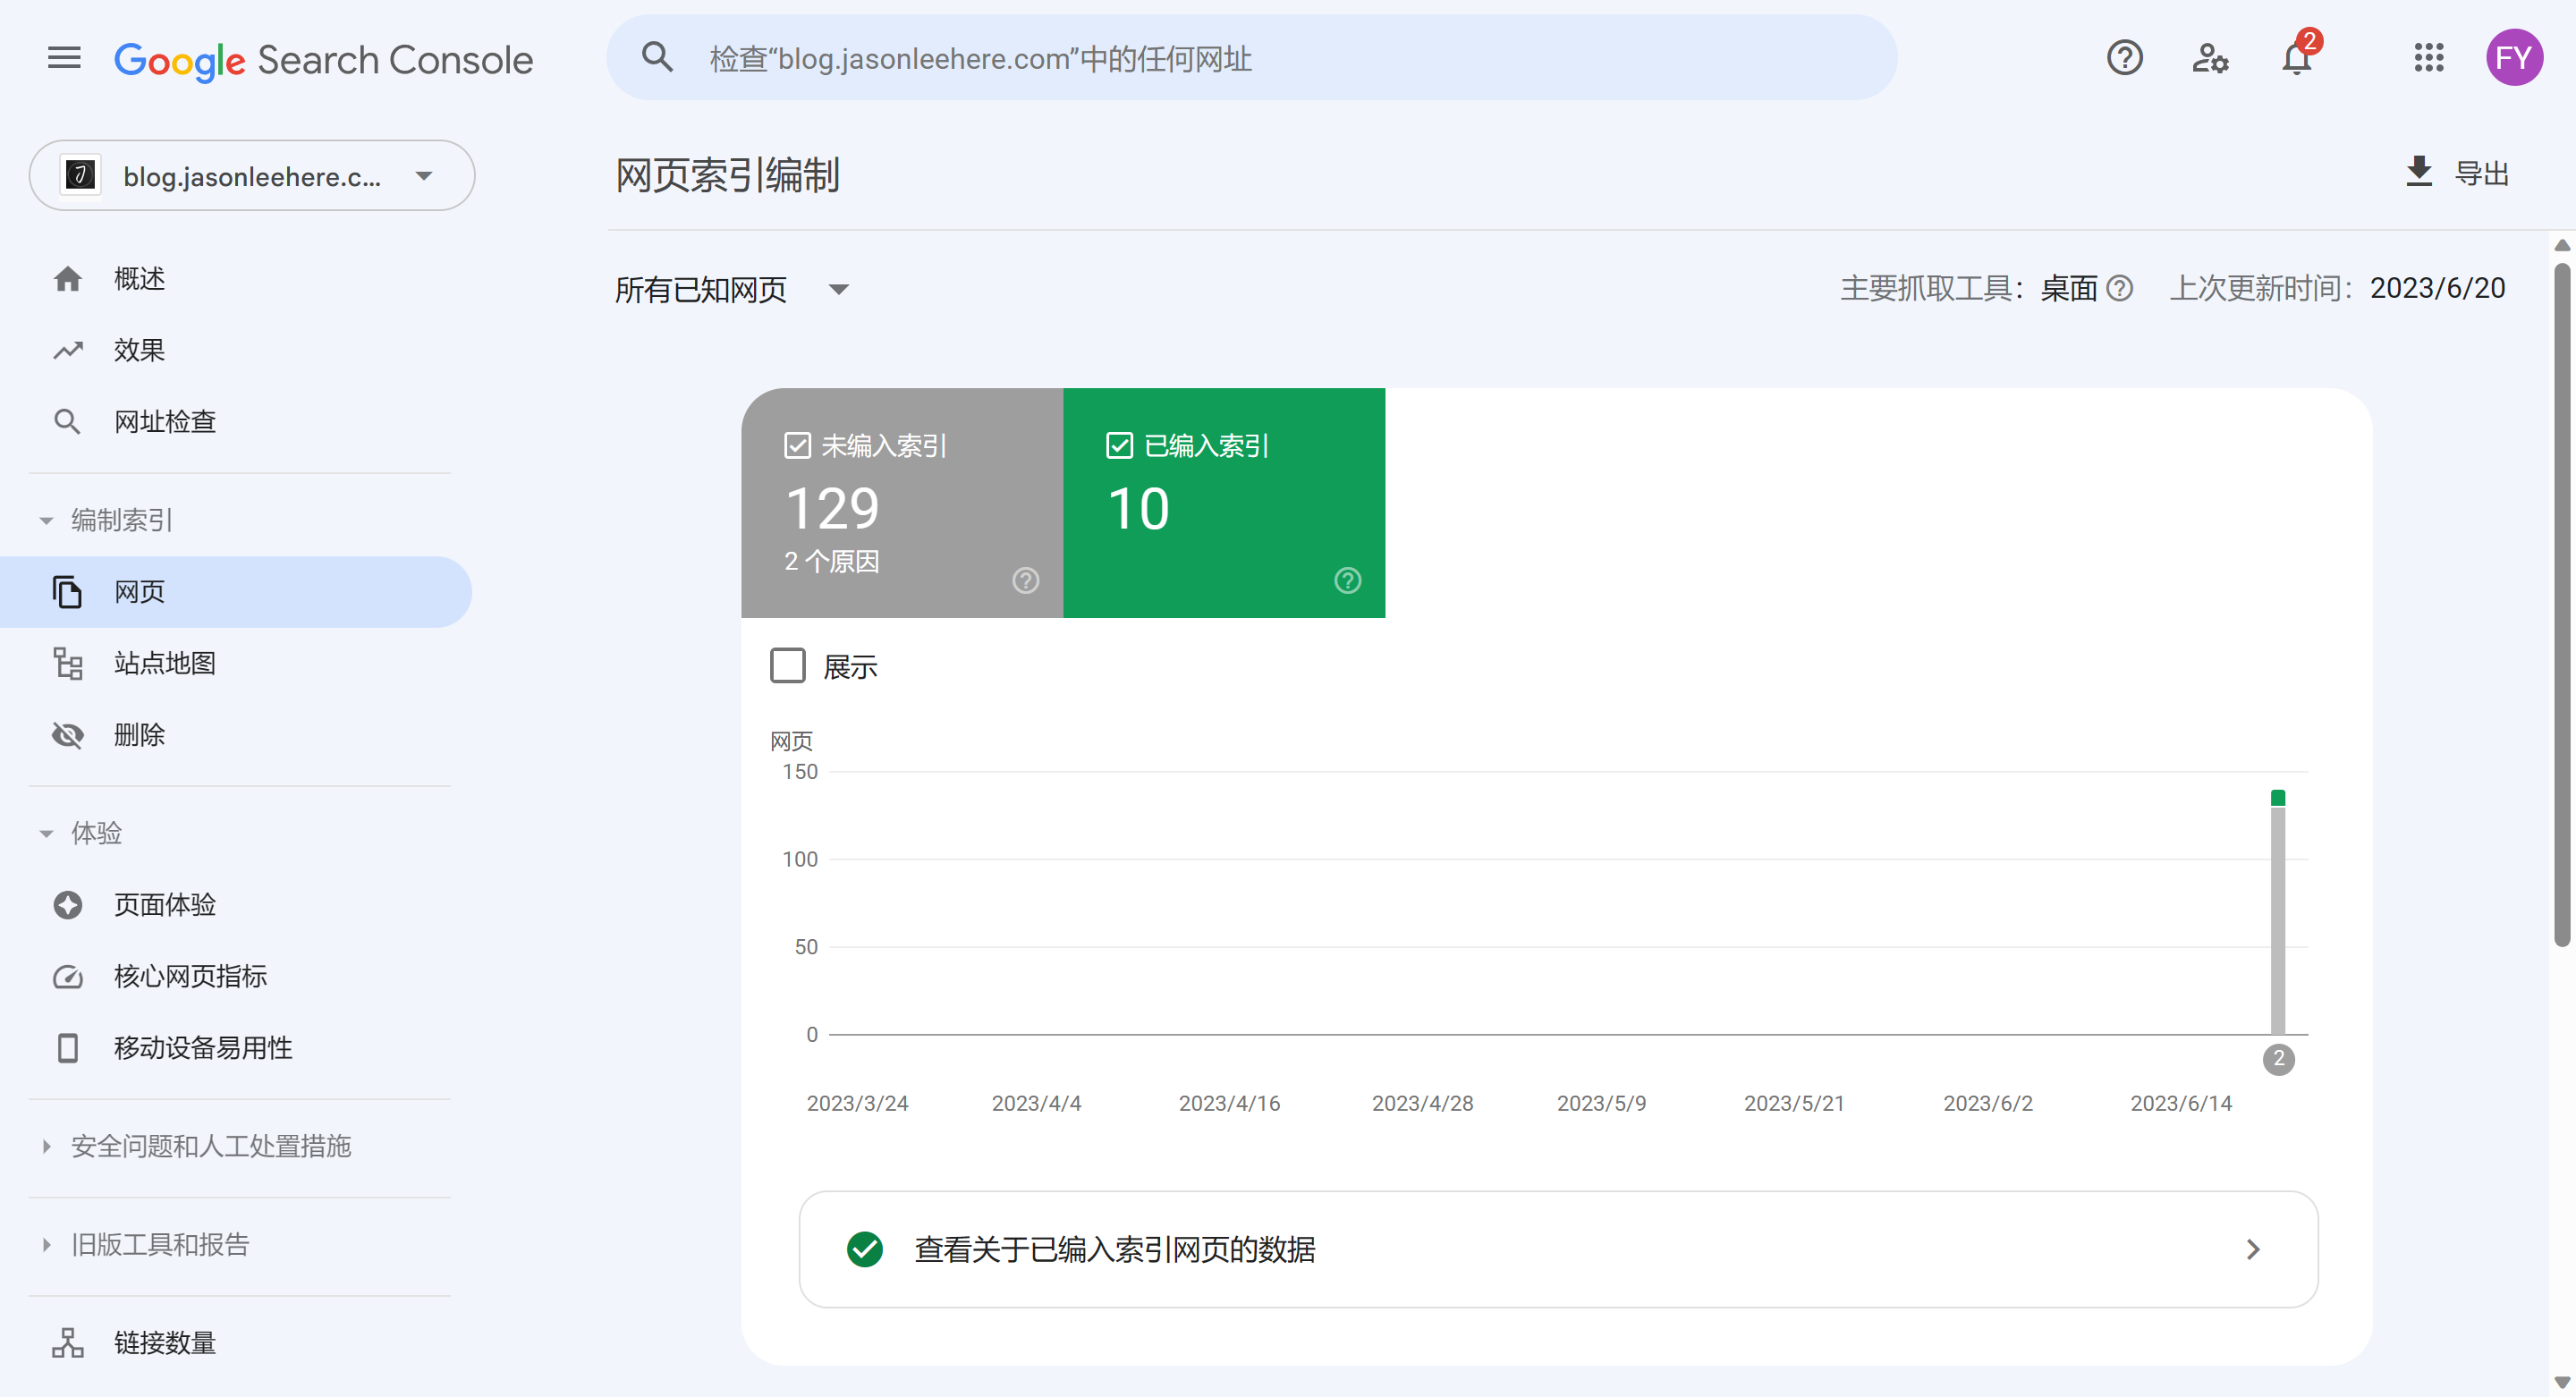
Task: Open the FY account avatar
Action: click(2514, 58)
